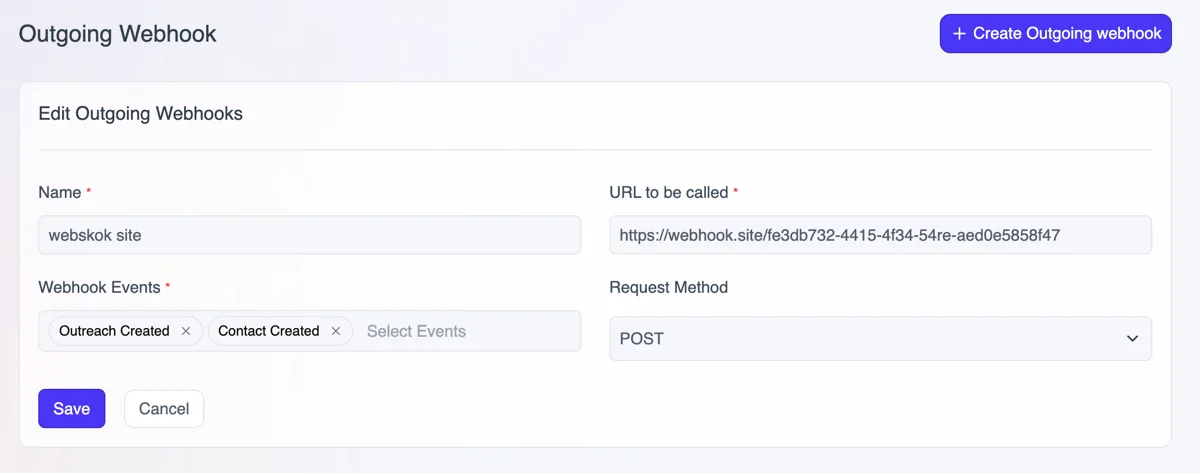Click the Request Method label

[x=668, y=287]
